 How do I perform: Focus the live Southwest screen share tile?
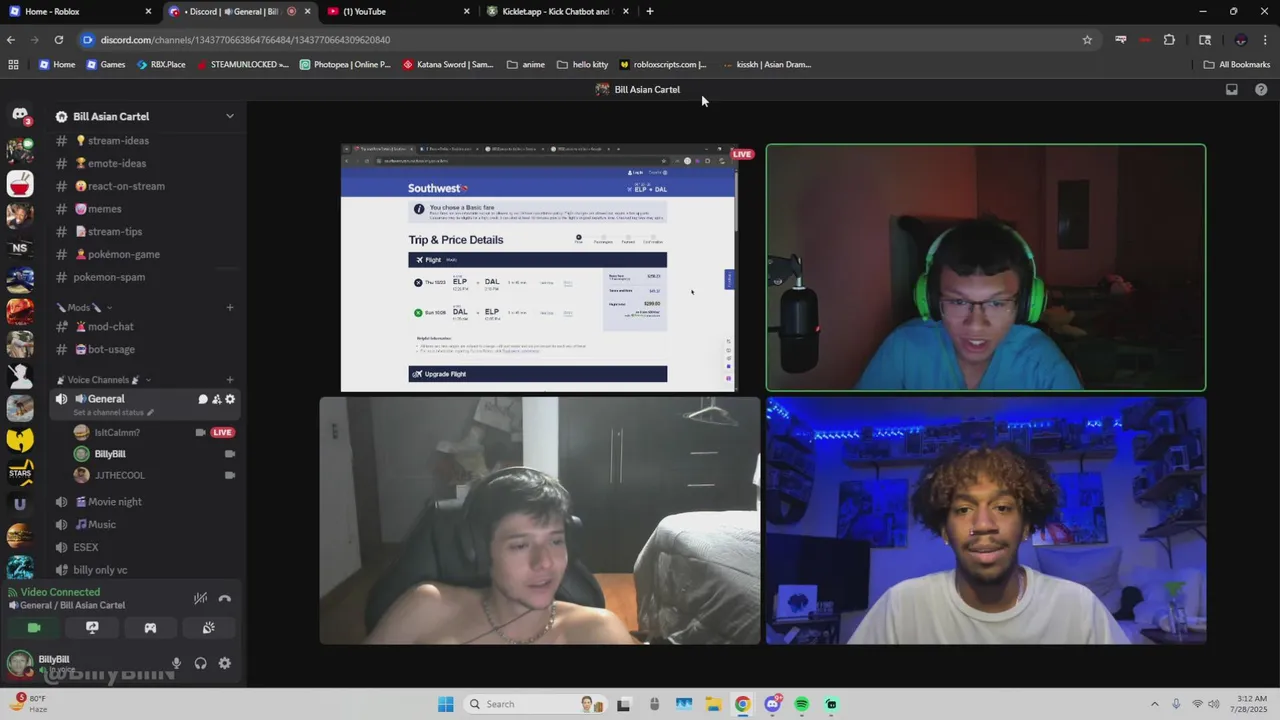(x=539, y=268)
